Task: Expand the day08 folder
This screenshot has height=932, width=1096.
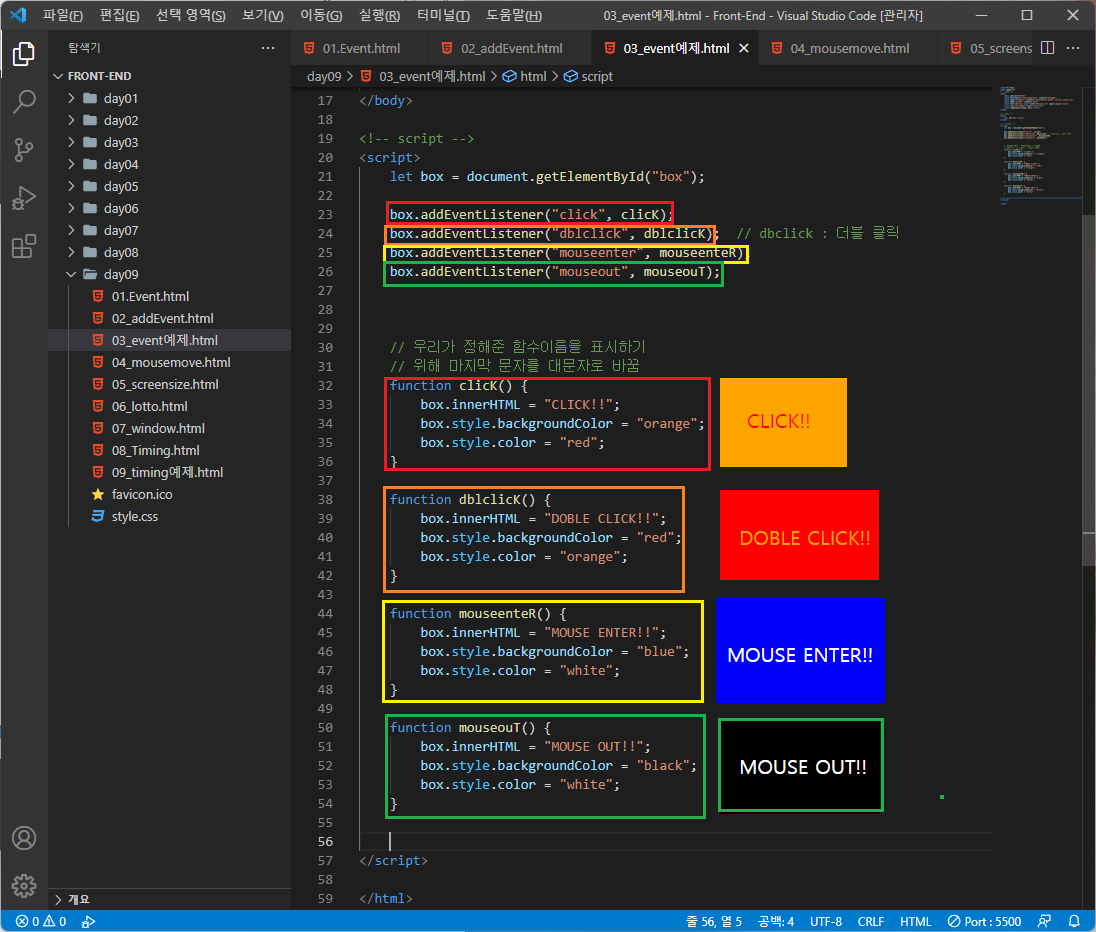Action: (71, 252)
